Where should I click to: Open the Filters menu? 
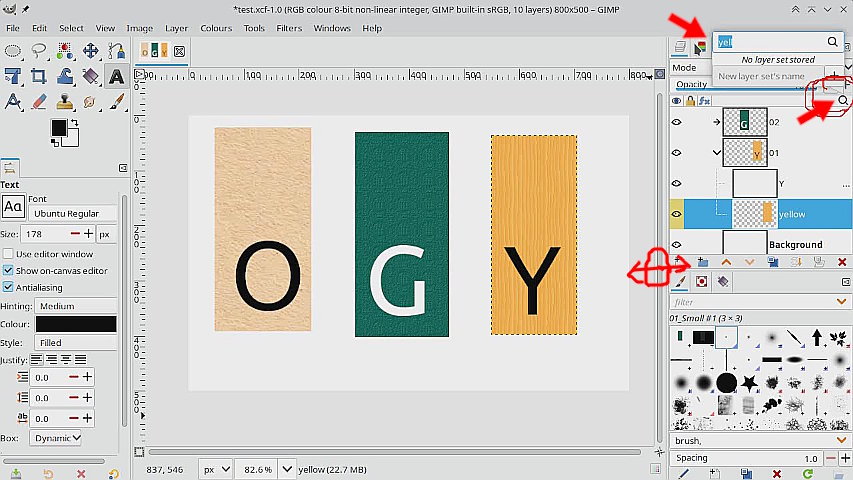[289, 28]
